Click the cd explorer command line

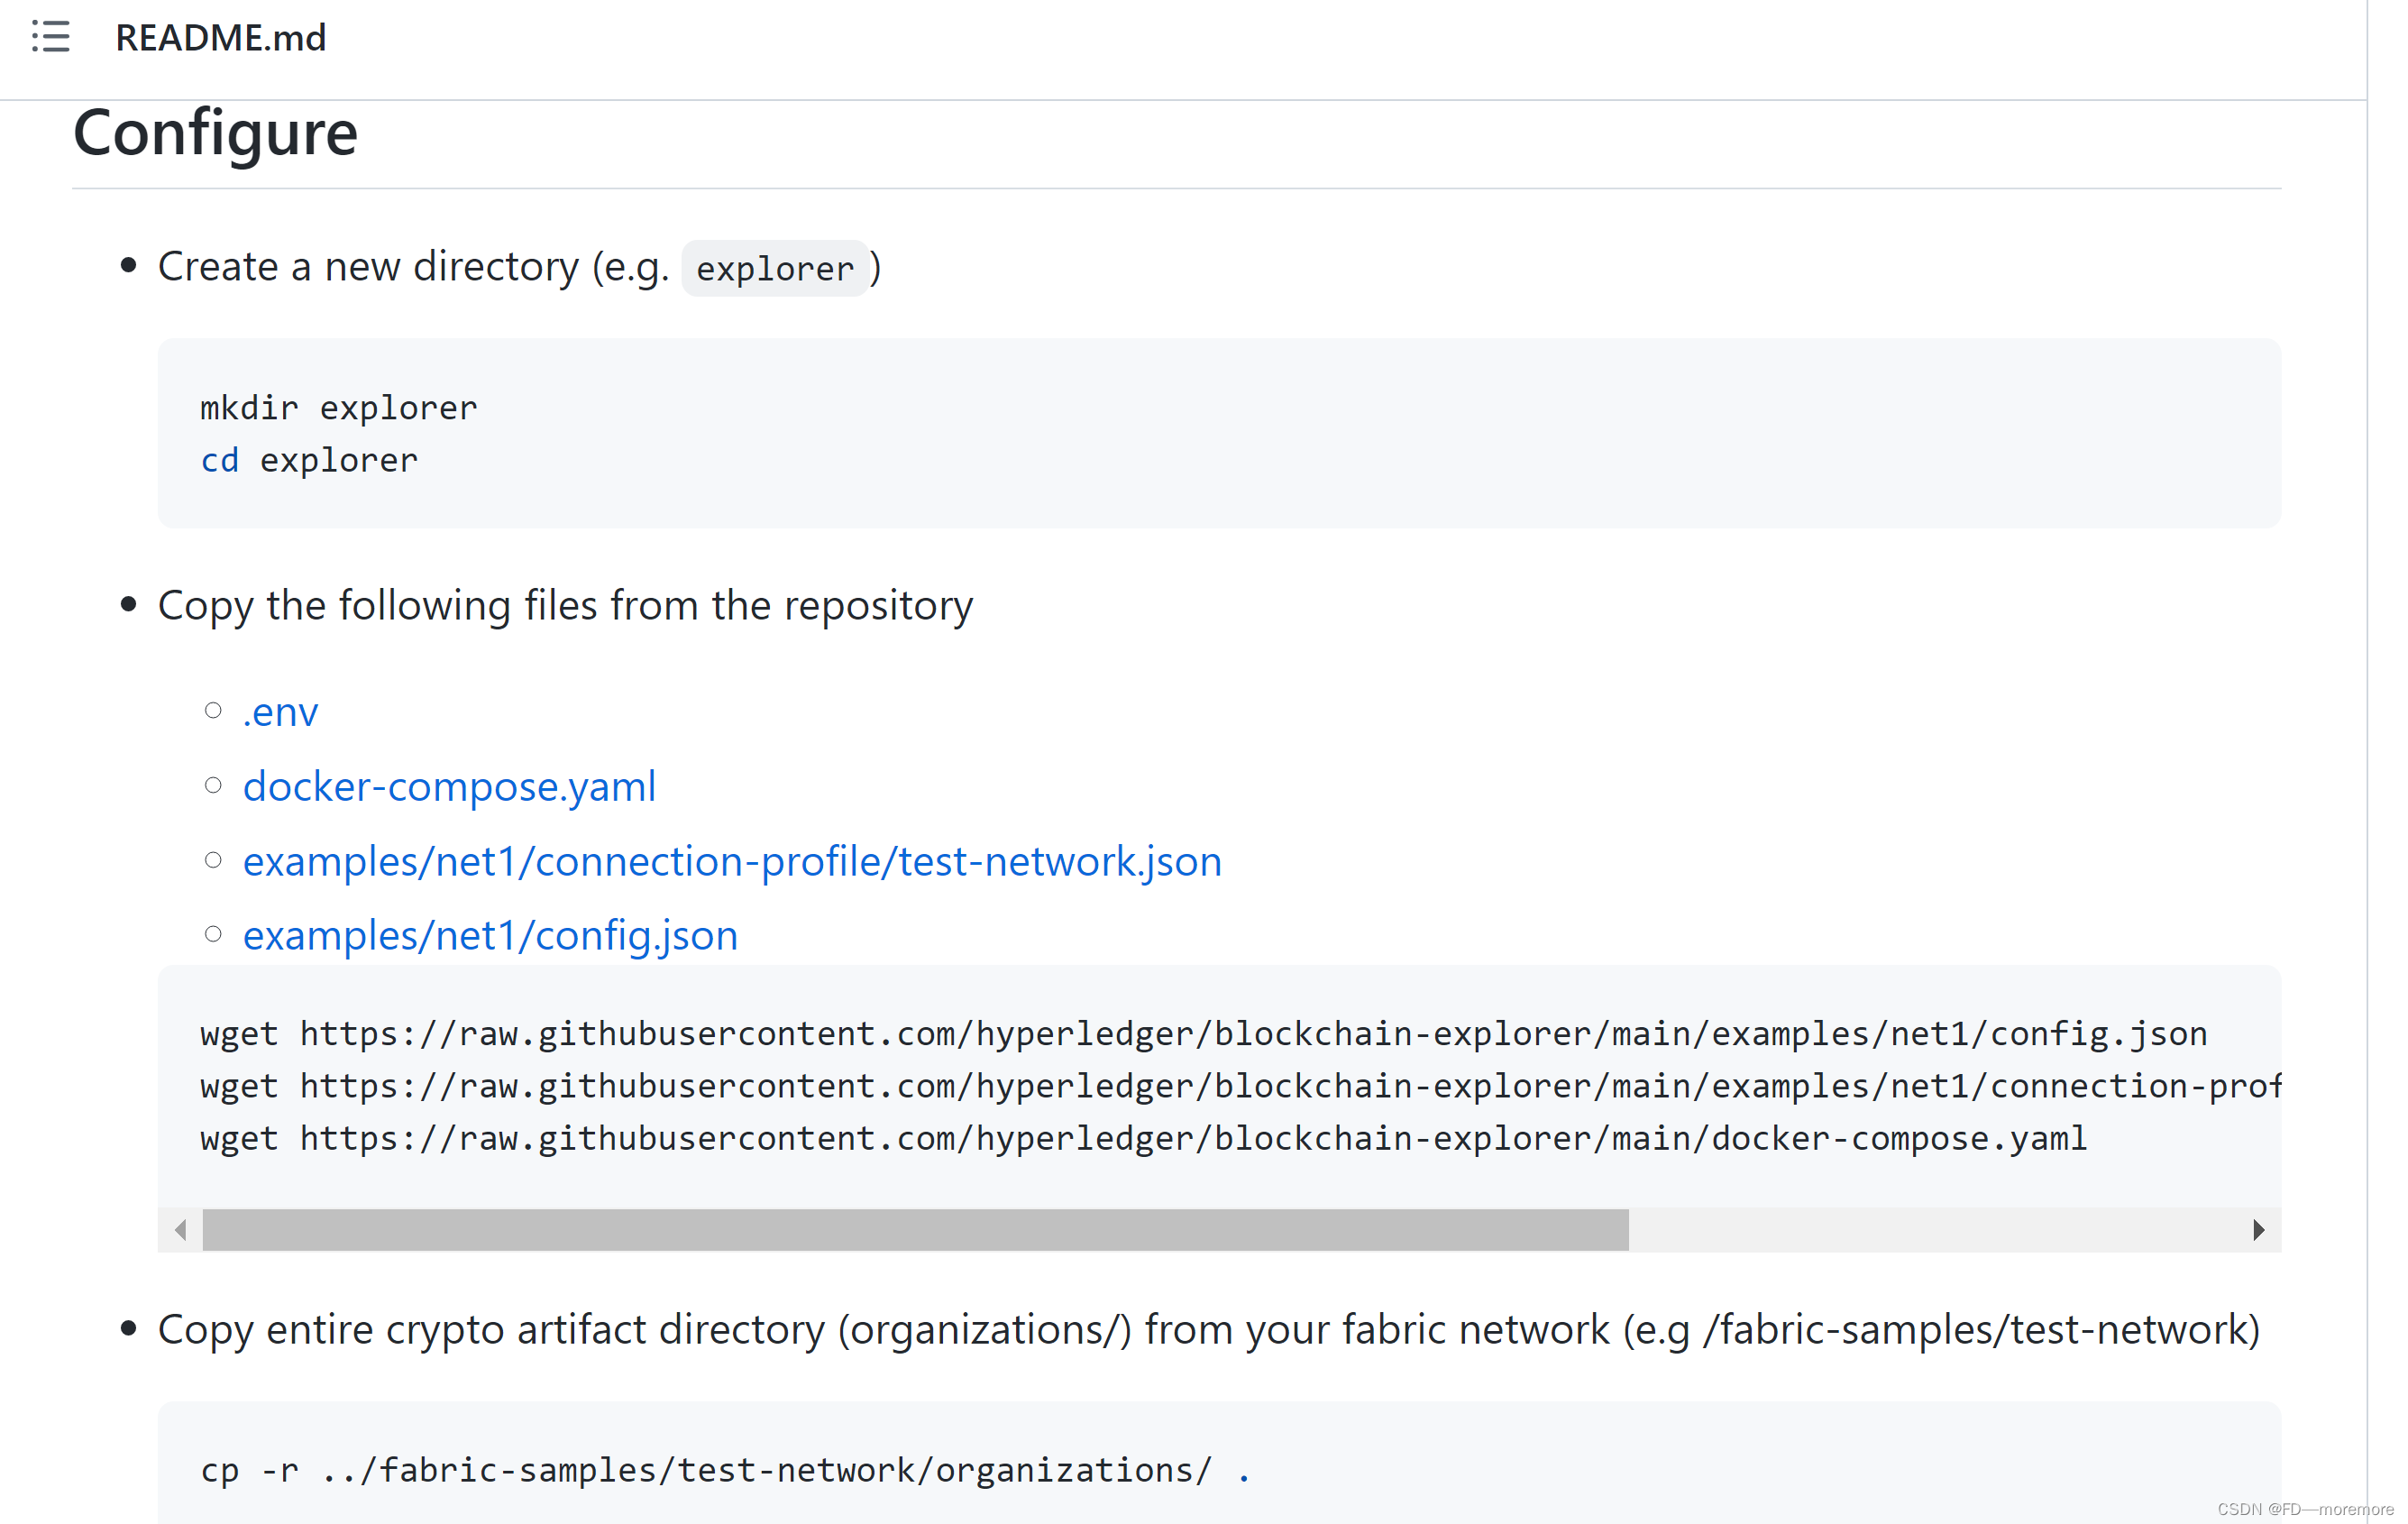[308, 461]
